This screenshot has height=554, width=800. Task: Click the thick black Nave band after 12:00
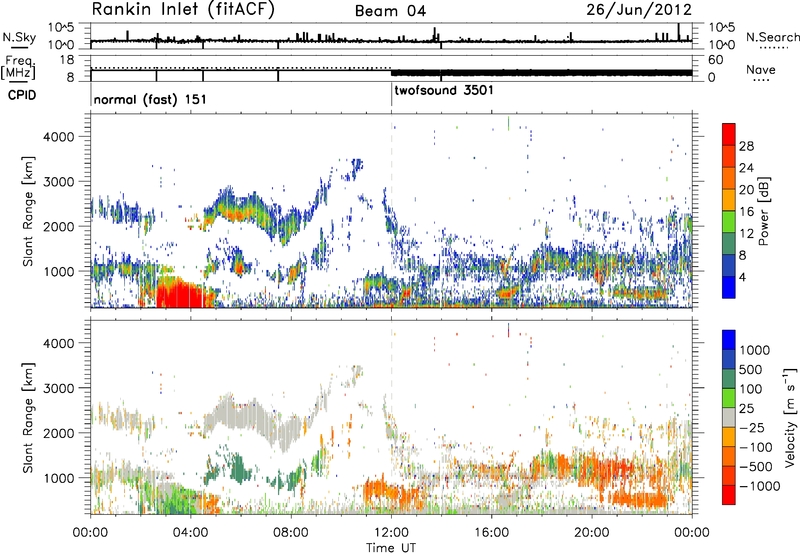541,73
